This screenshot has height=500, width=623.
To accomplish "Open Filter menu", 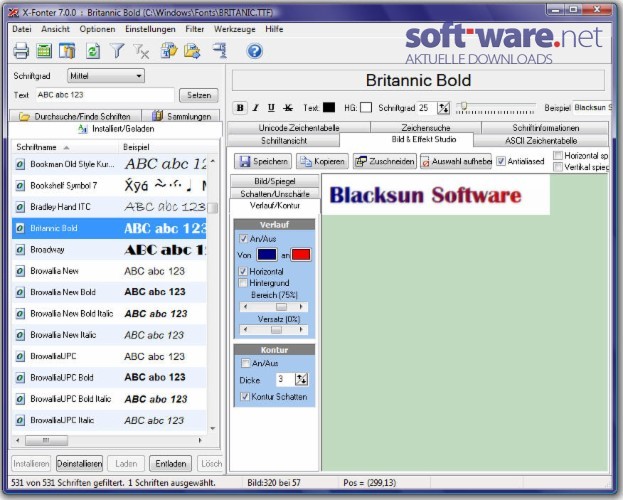I will pos(195,29).
